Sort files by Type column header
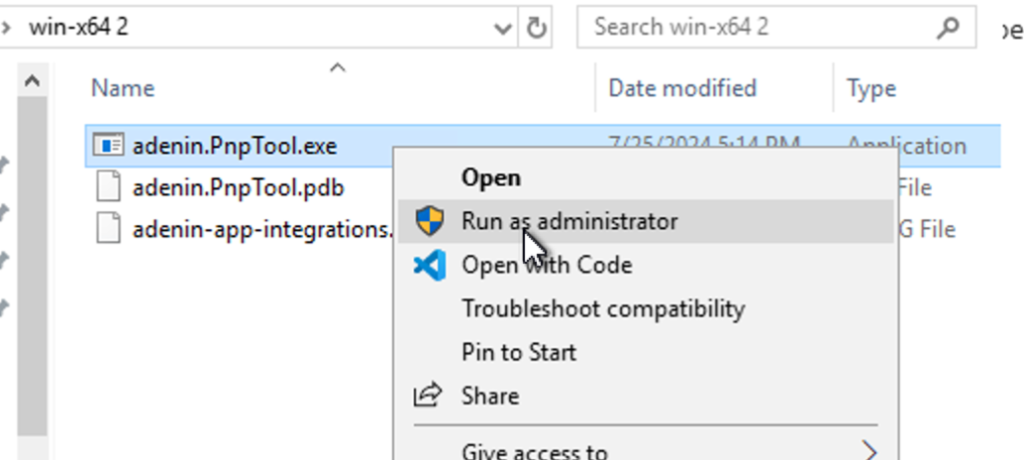This screenshot has width=1024, height=460. 871,88
